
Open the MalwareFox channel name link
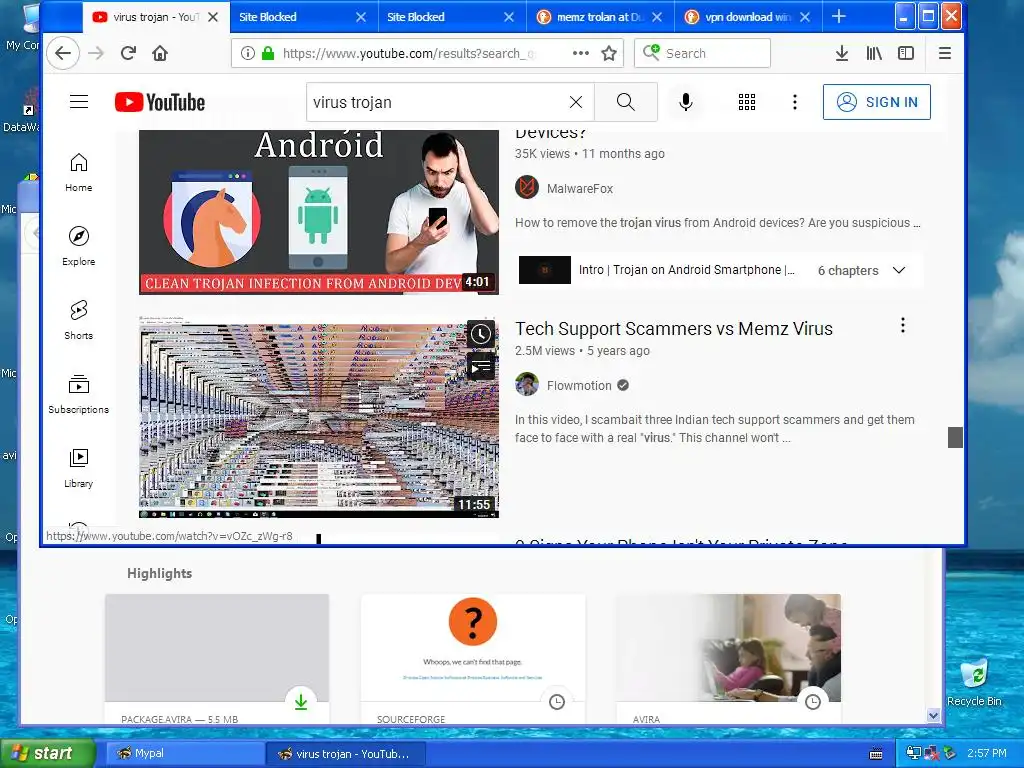[580, 189]
